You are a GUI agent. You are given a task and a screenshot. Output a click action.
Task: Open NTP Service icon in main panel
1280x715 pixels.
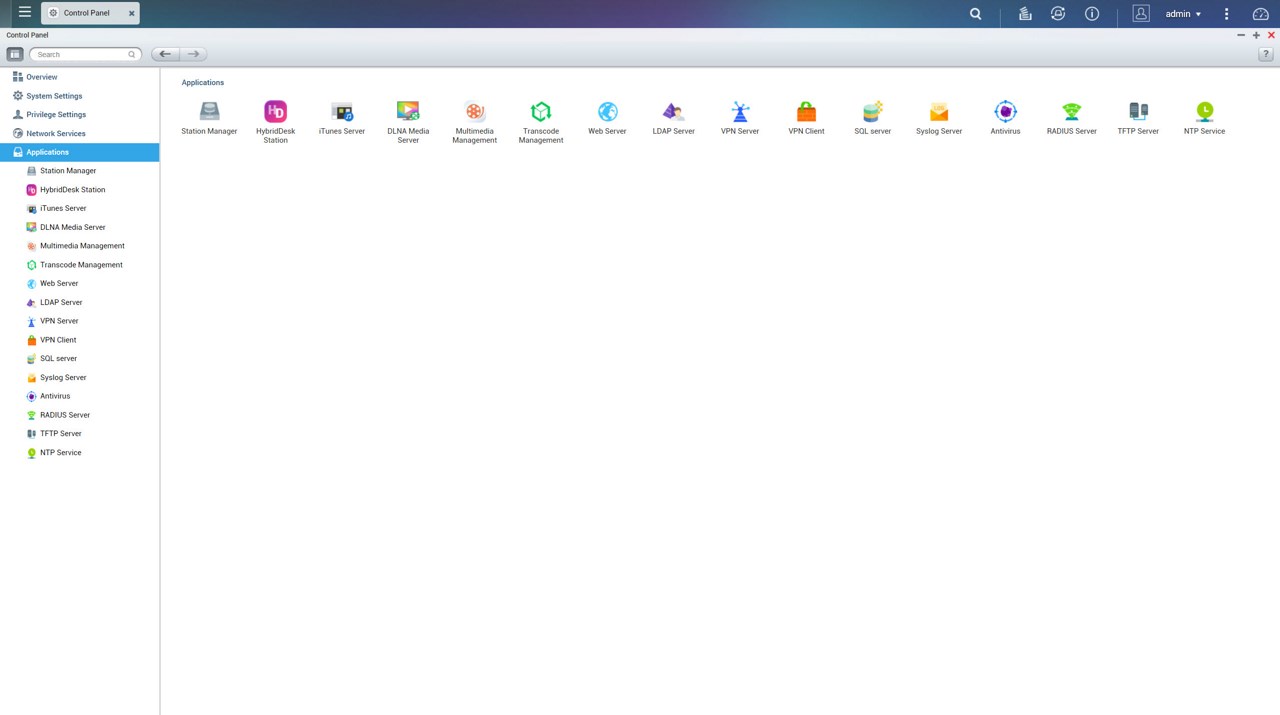(1204, 111)
